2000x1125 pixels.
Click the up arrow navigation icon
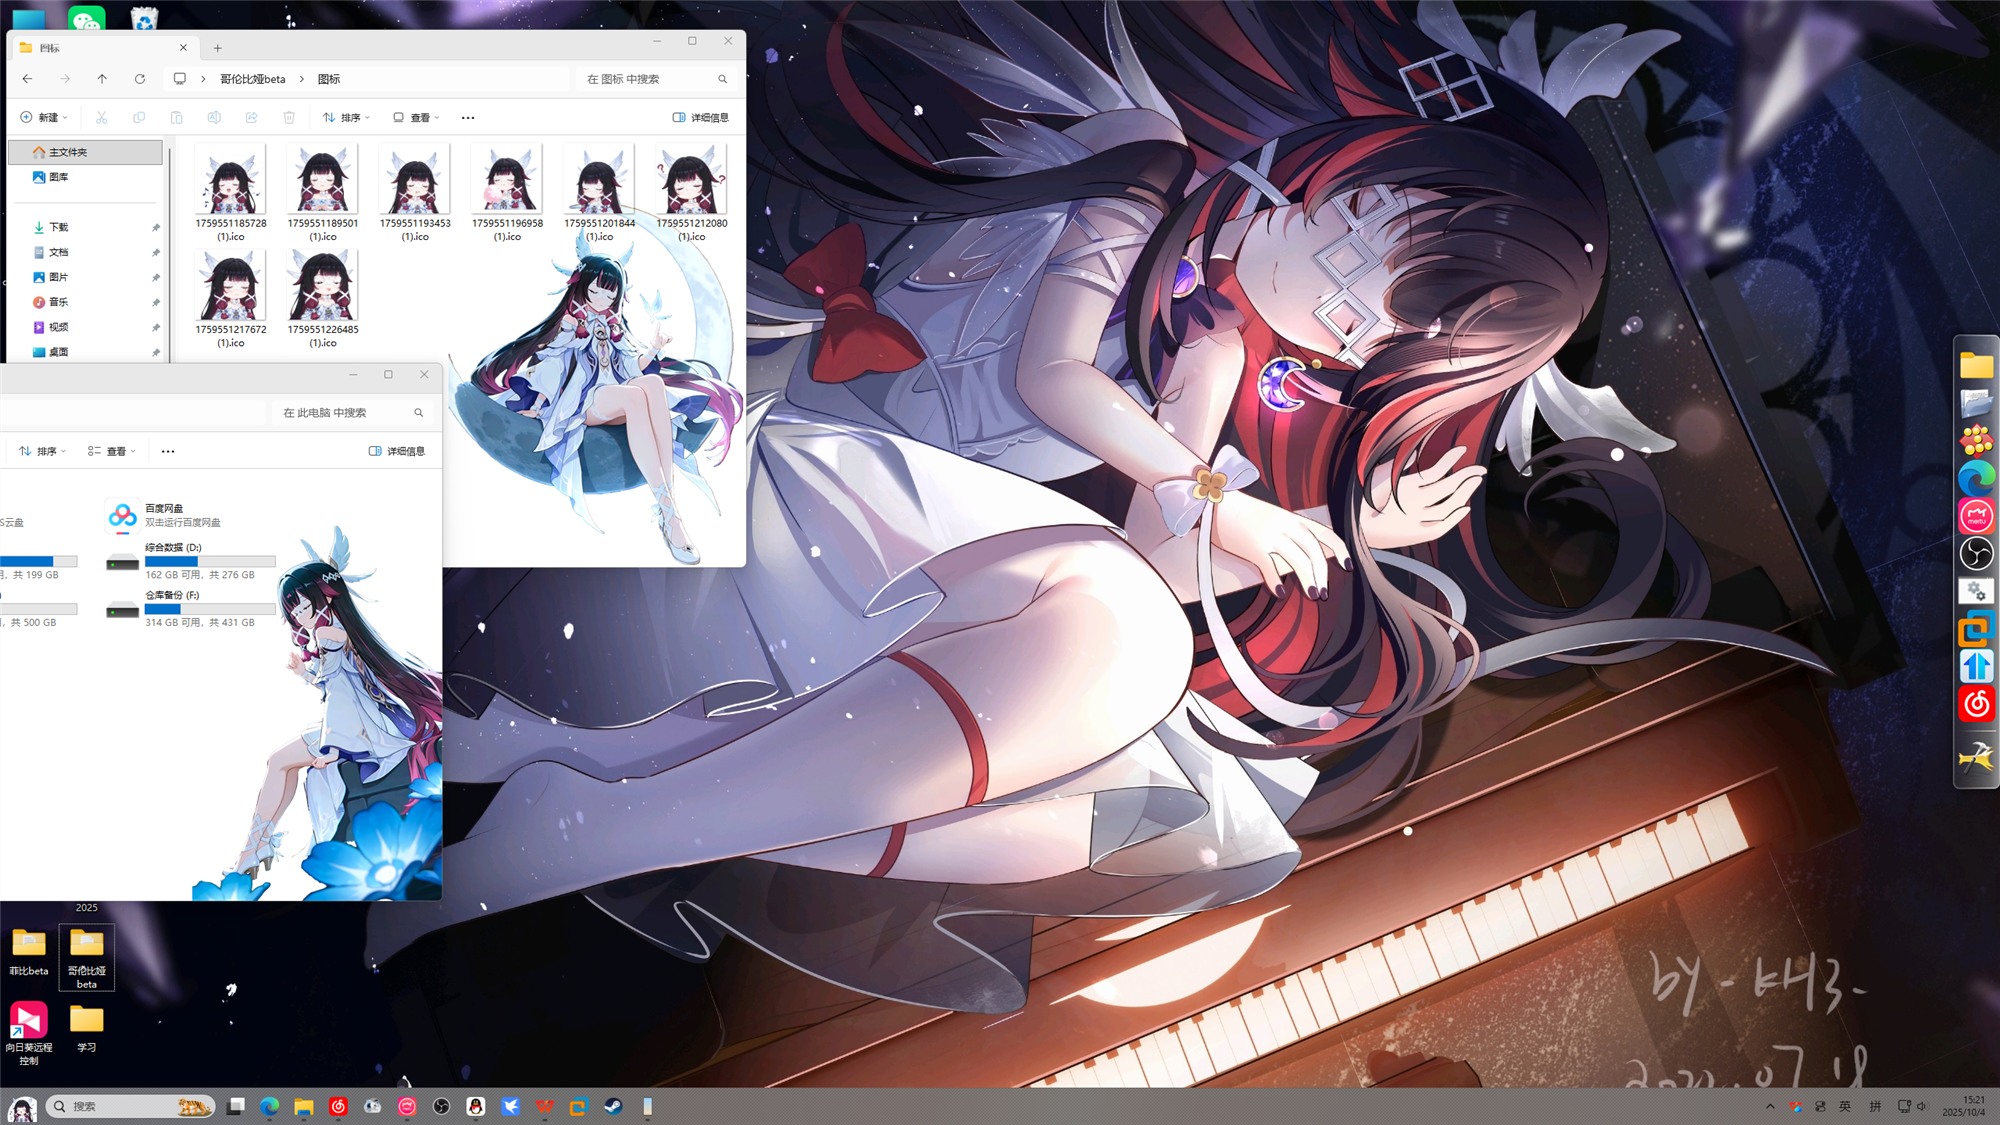[102, 79]
